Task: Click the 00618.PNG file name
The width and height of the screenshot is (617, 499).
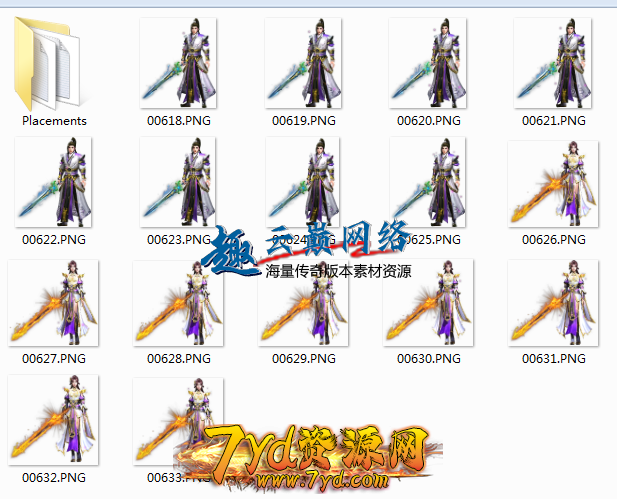Action: click(x=179, y=121)
